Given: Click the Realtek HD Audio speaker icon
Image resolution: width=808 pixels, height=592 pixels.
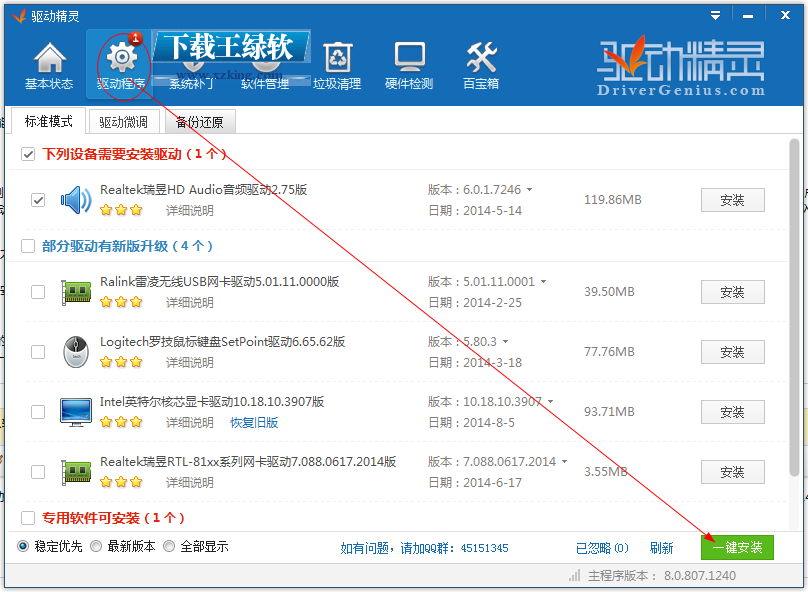Looking at the screenshot, I should 76,200.
